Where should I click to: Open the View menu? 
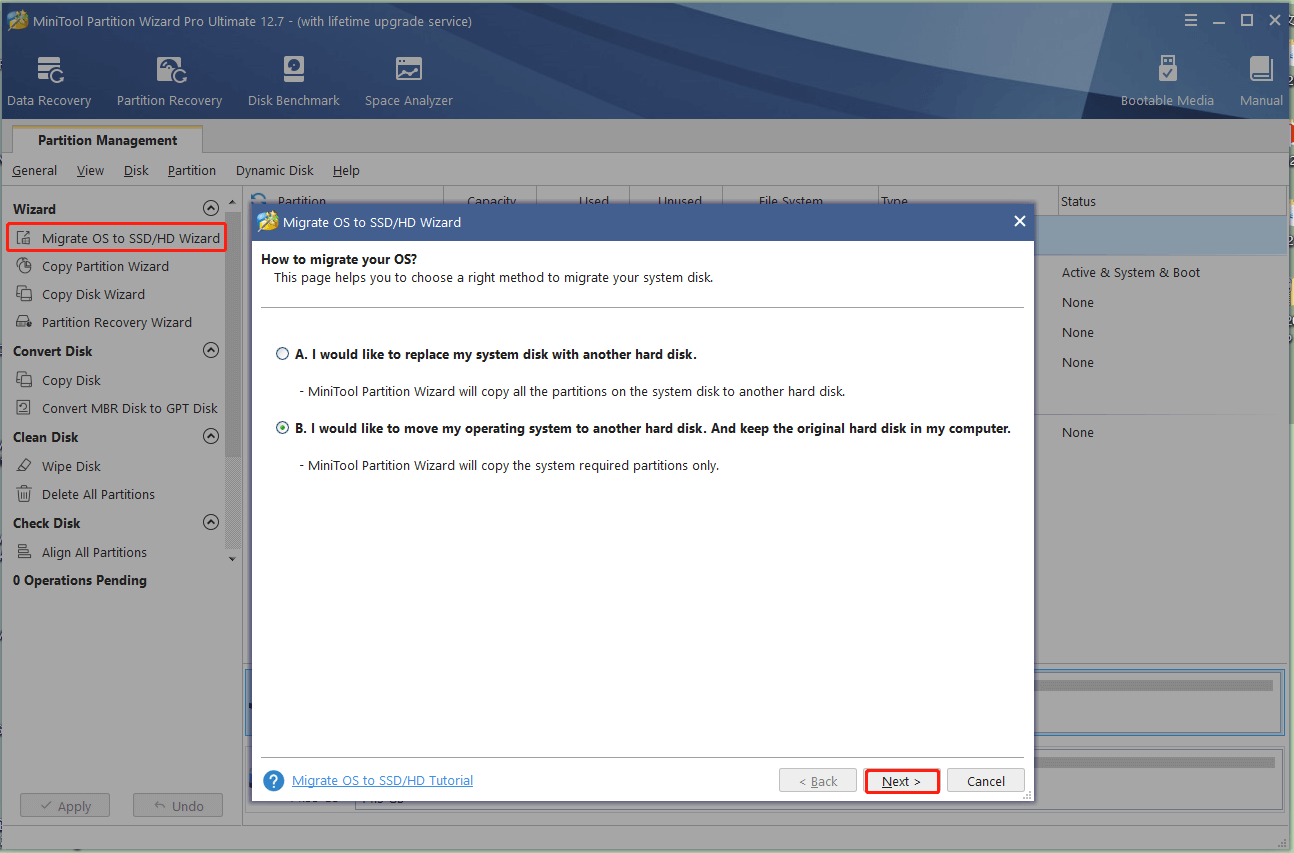point(90,171)
